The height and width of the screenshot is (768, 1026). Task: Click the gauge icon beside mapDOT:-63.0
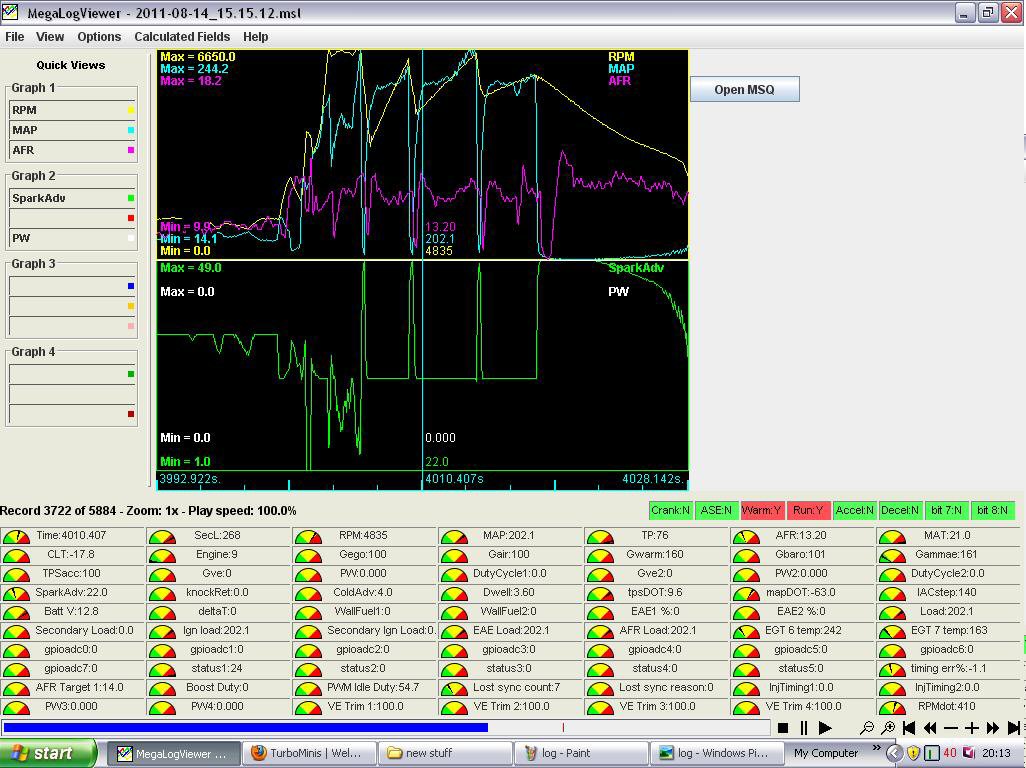click(746, 594)
